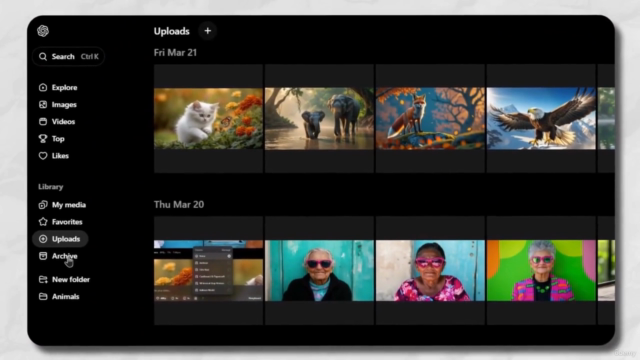Open My media in Library

pyautogui.click(x=69, y=205)
